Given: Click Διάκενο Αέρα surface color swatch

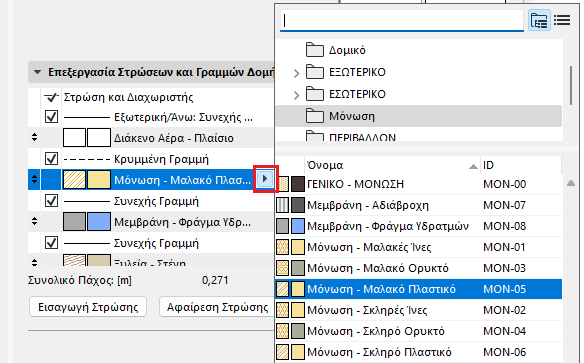Looking at the screenshot, I should 99,138.
